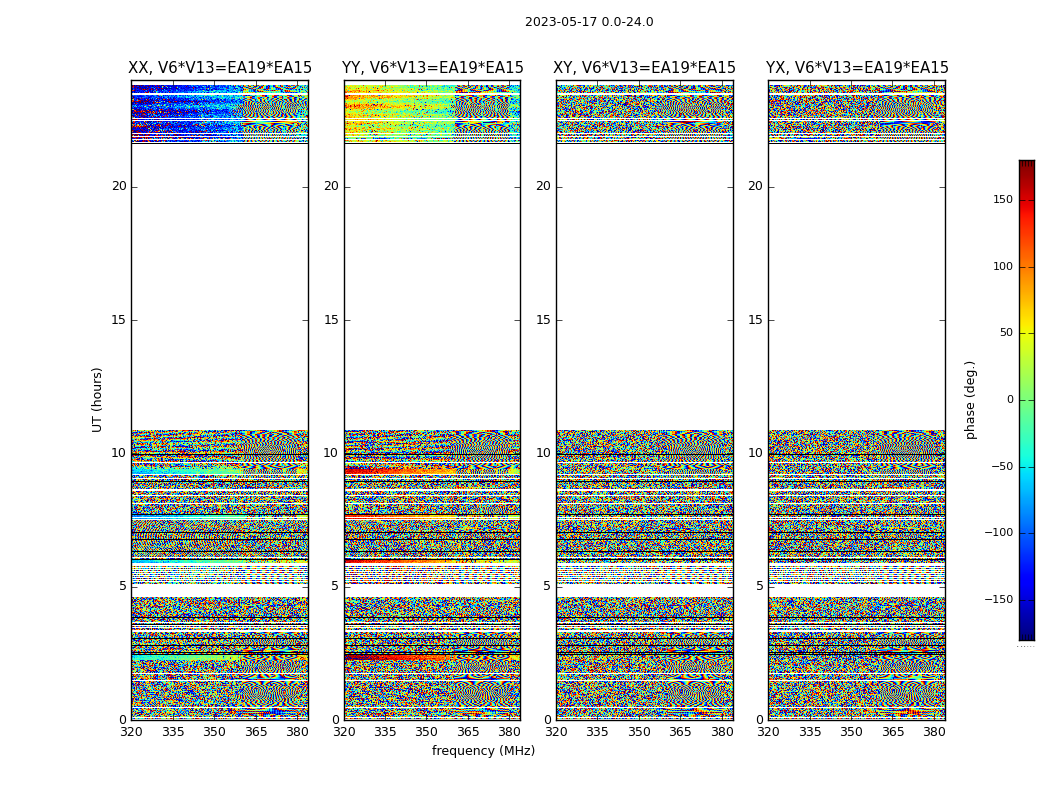This screenshot has width=1050, height=800.
Task: Click the 15 hour tick of XY panel
Action: [x=543, y=320]
